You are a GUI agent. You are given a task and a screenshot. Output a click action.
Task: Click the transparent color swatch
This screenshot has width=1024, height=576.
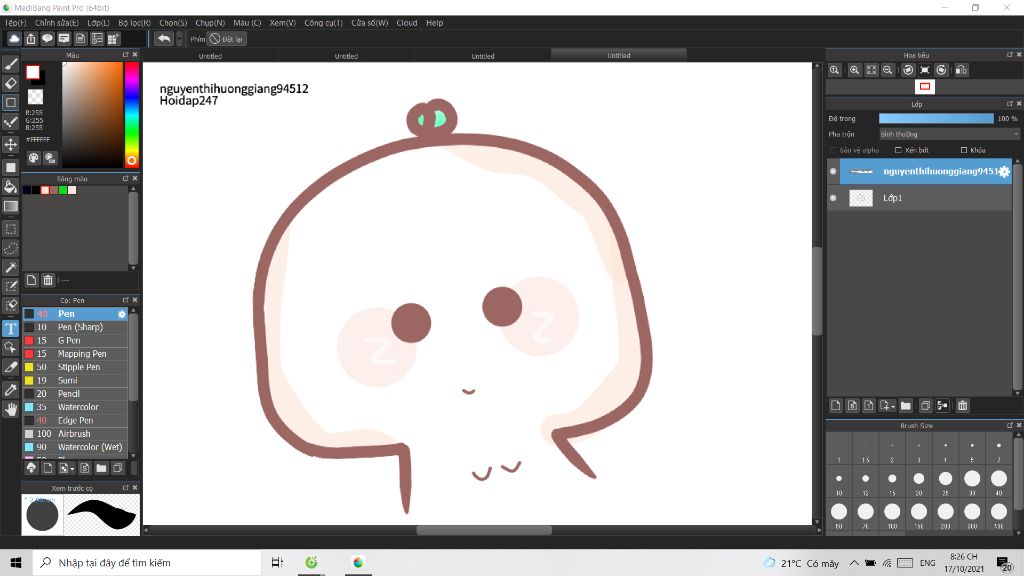(35, 97)
